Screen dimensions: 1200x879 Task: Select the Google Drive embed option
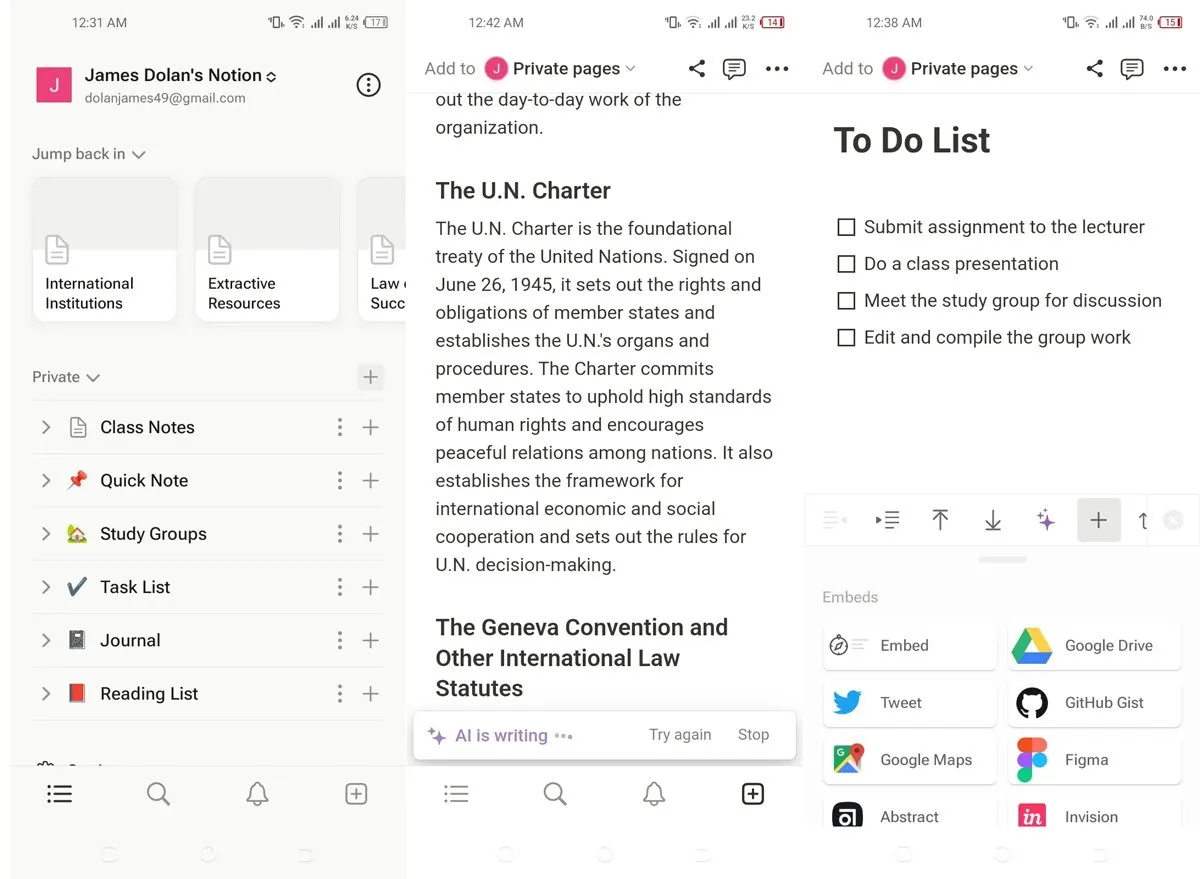1094,646
